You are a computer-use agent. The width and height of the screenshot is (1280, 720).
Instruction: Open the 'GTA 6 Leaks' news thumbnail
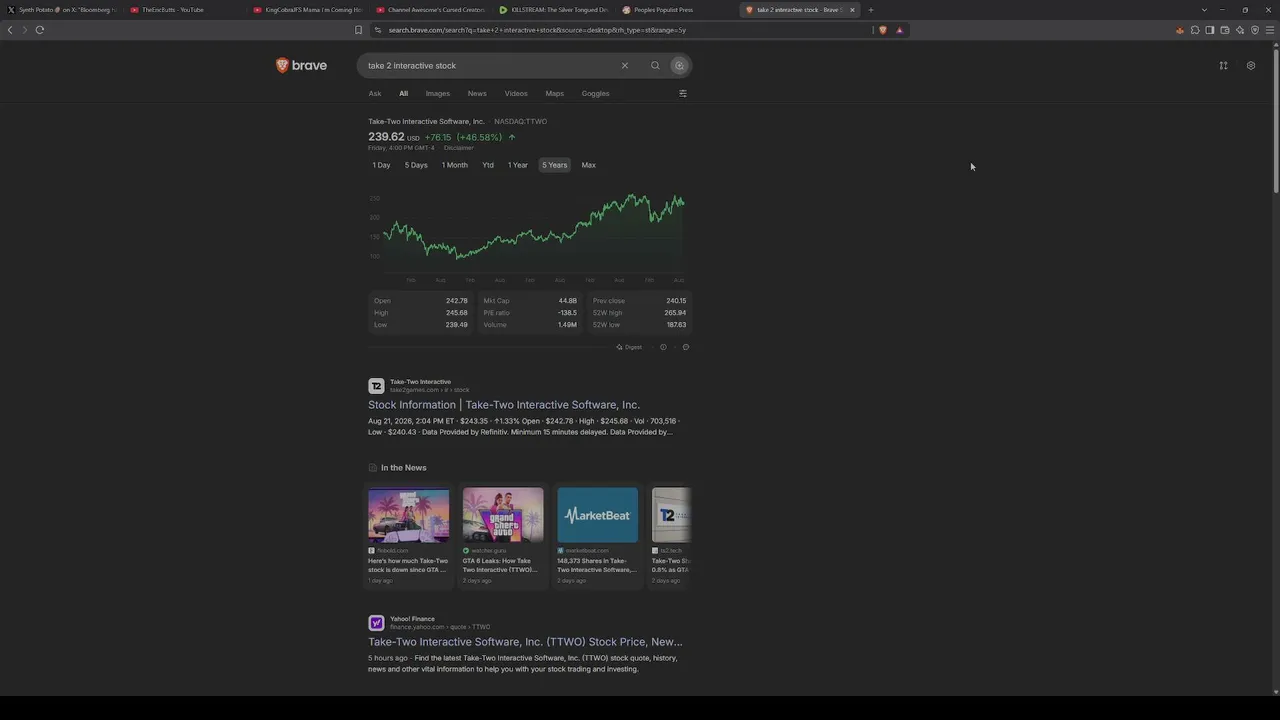[x=503, y=515]
